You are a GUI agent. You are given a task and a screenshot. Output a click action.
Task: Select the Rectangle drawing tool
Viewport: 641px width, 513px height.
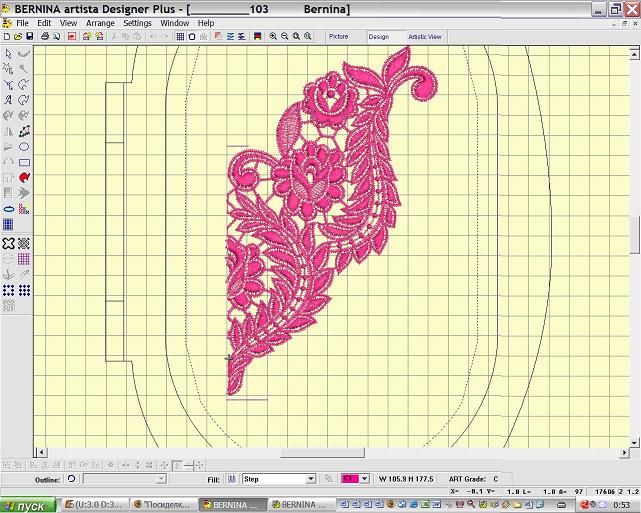click(x=24, y=162)
